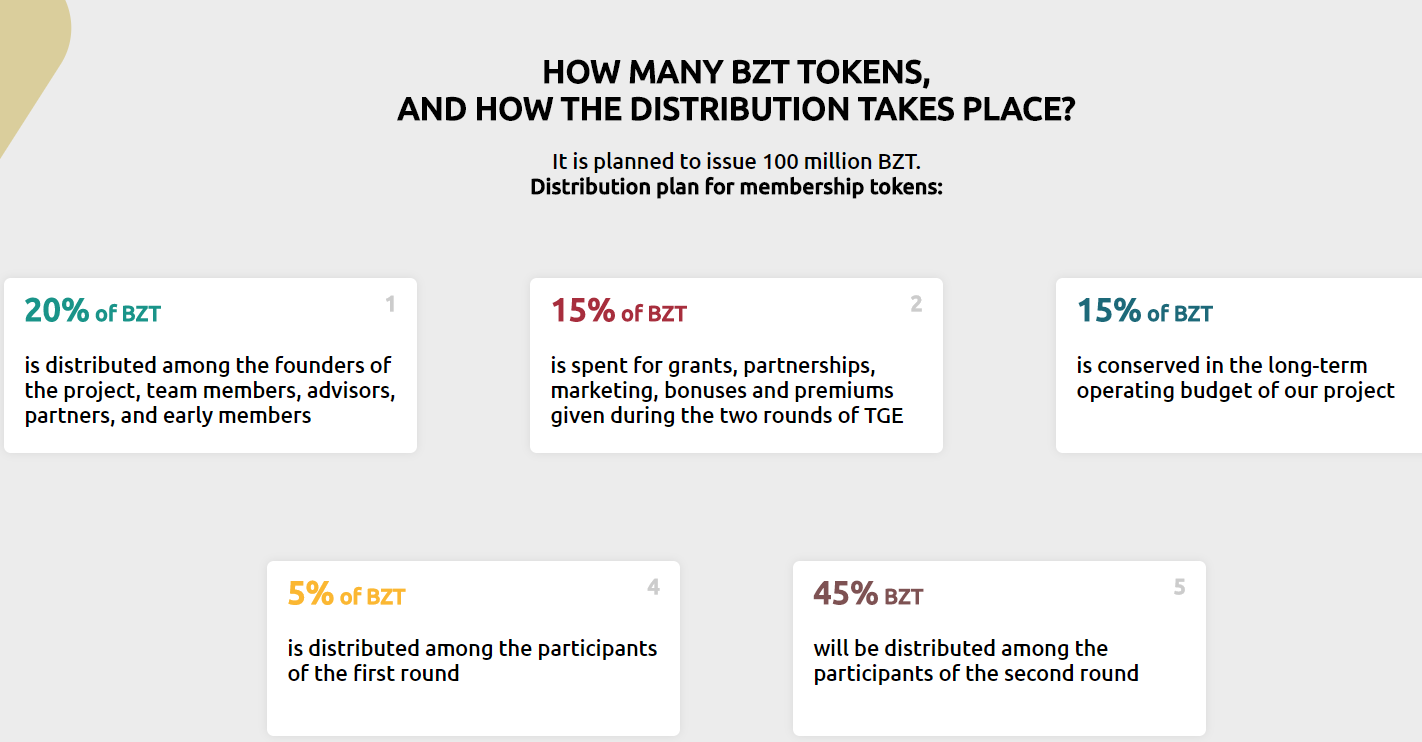The image size is (1422, 742).
Task: Click card number 5 badge
Action: (1180, 587)
